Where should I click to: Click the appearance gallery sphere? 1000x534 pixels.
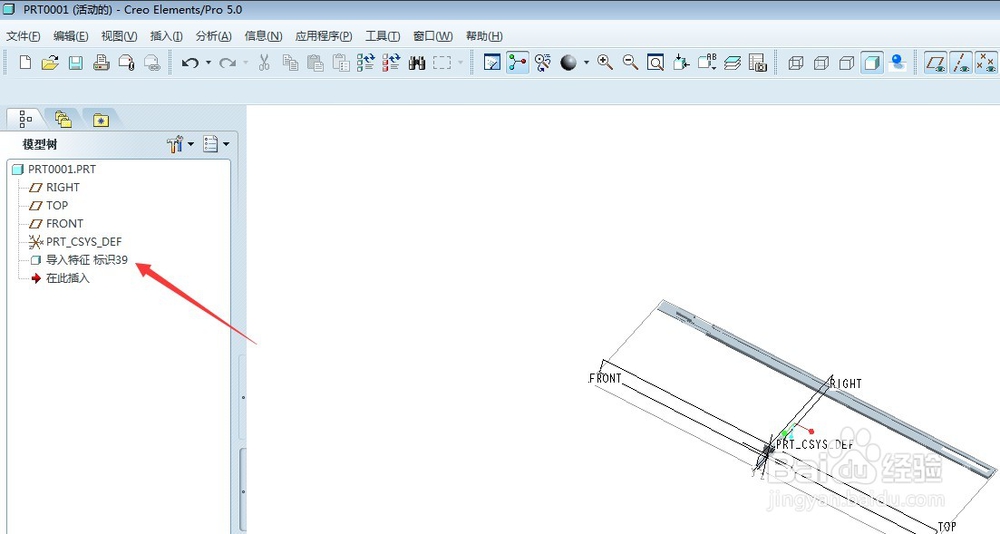coord(568,63)
